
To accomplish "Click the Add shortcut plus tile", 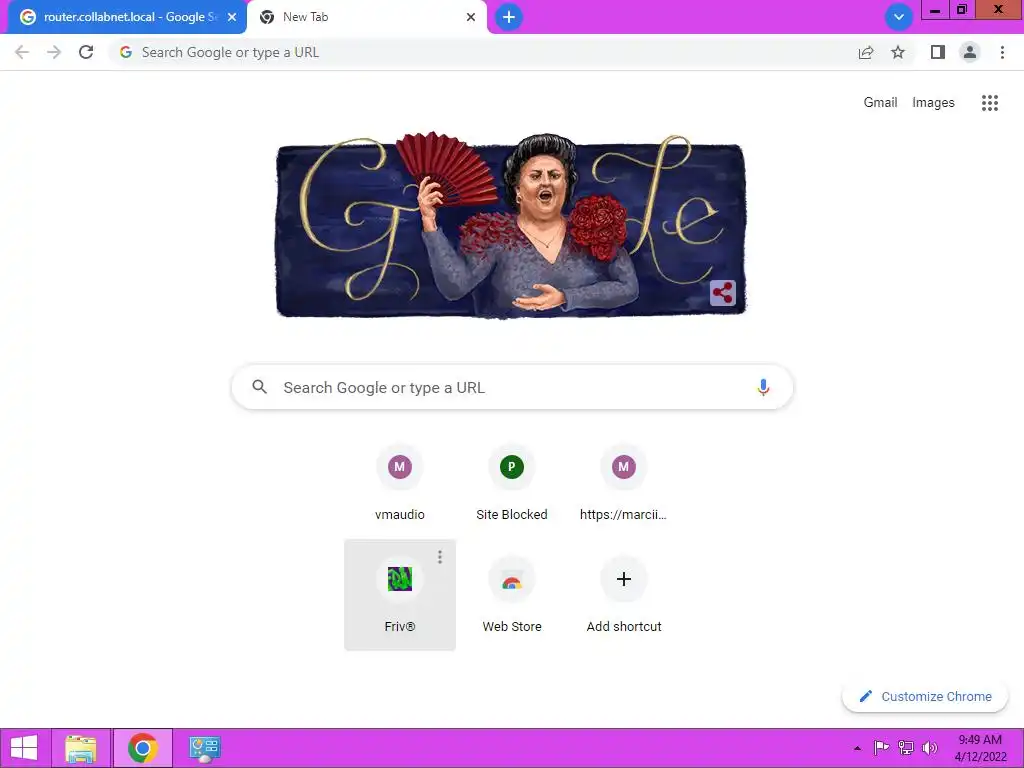I will pyautogui.click(x=624, y=595).
